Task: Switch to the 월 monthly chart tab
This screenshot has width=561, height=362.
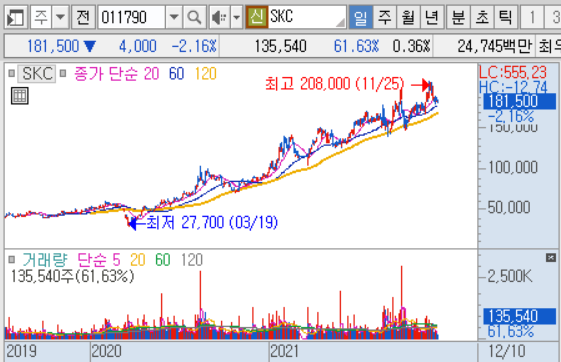Action: 408,17
